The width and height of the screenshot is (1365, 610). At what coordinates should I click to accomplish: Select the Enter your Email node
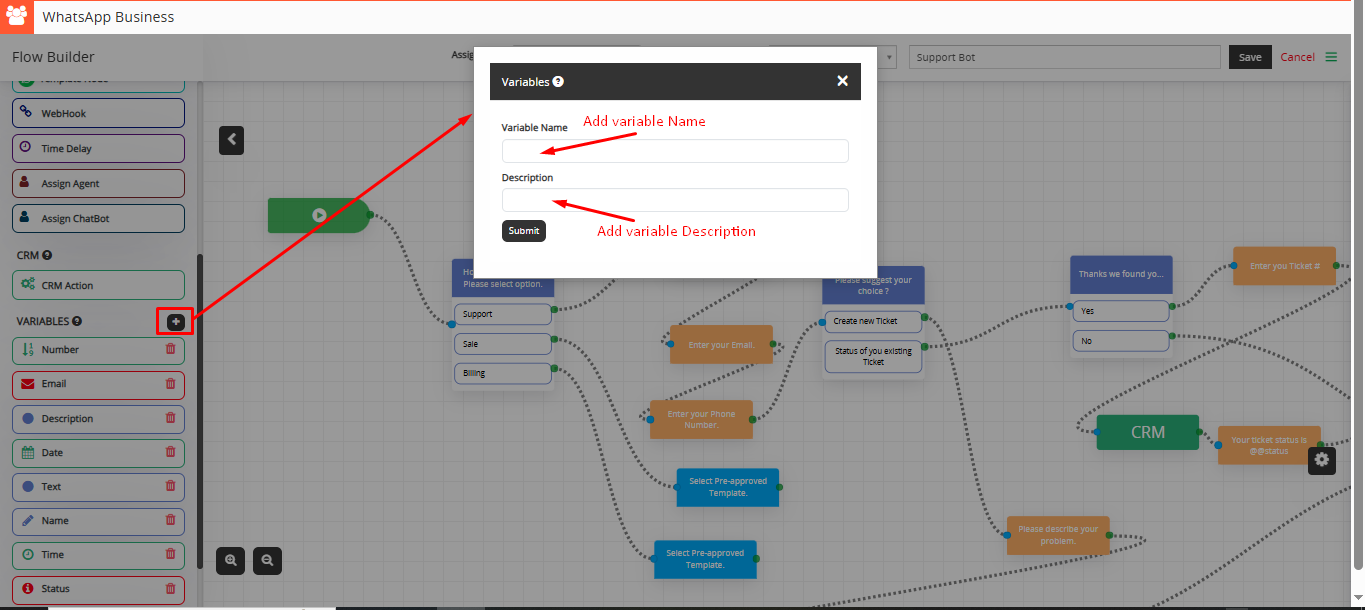(x=721, y=344)
